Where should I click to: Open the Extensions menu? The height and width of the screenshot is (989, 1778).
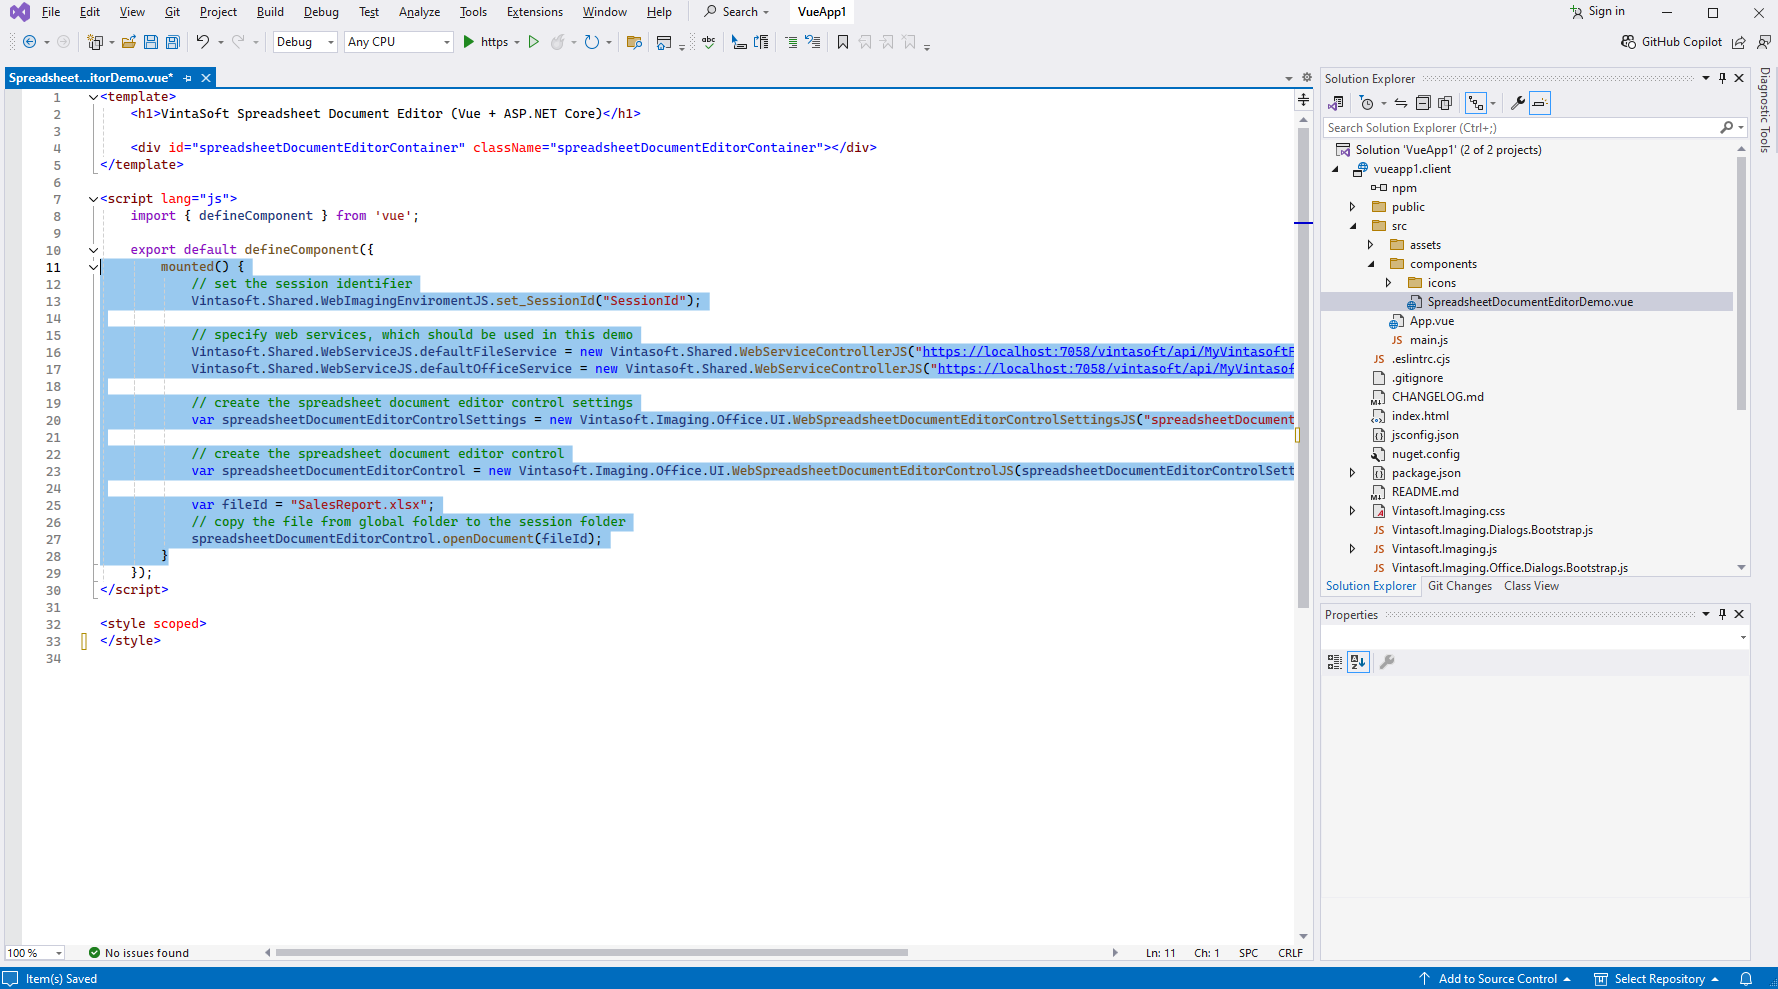click(x=534, y=12)
